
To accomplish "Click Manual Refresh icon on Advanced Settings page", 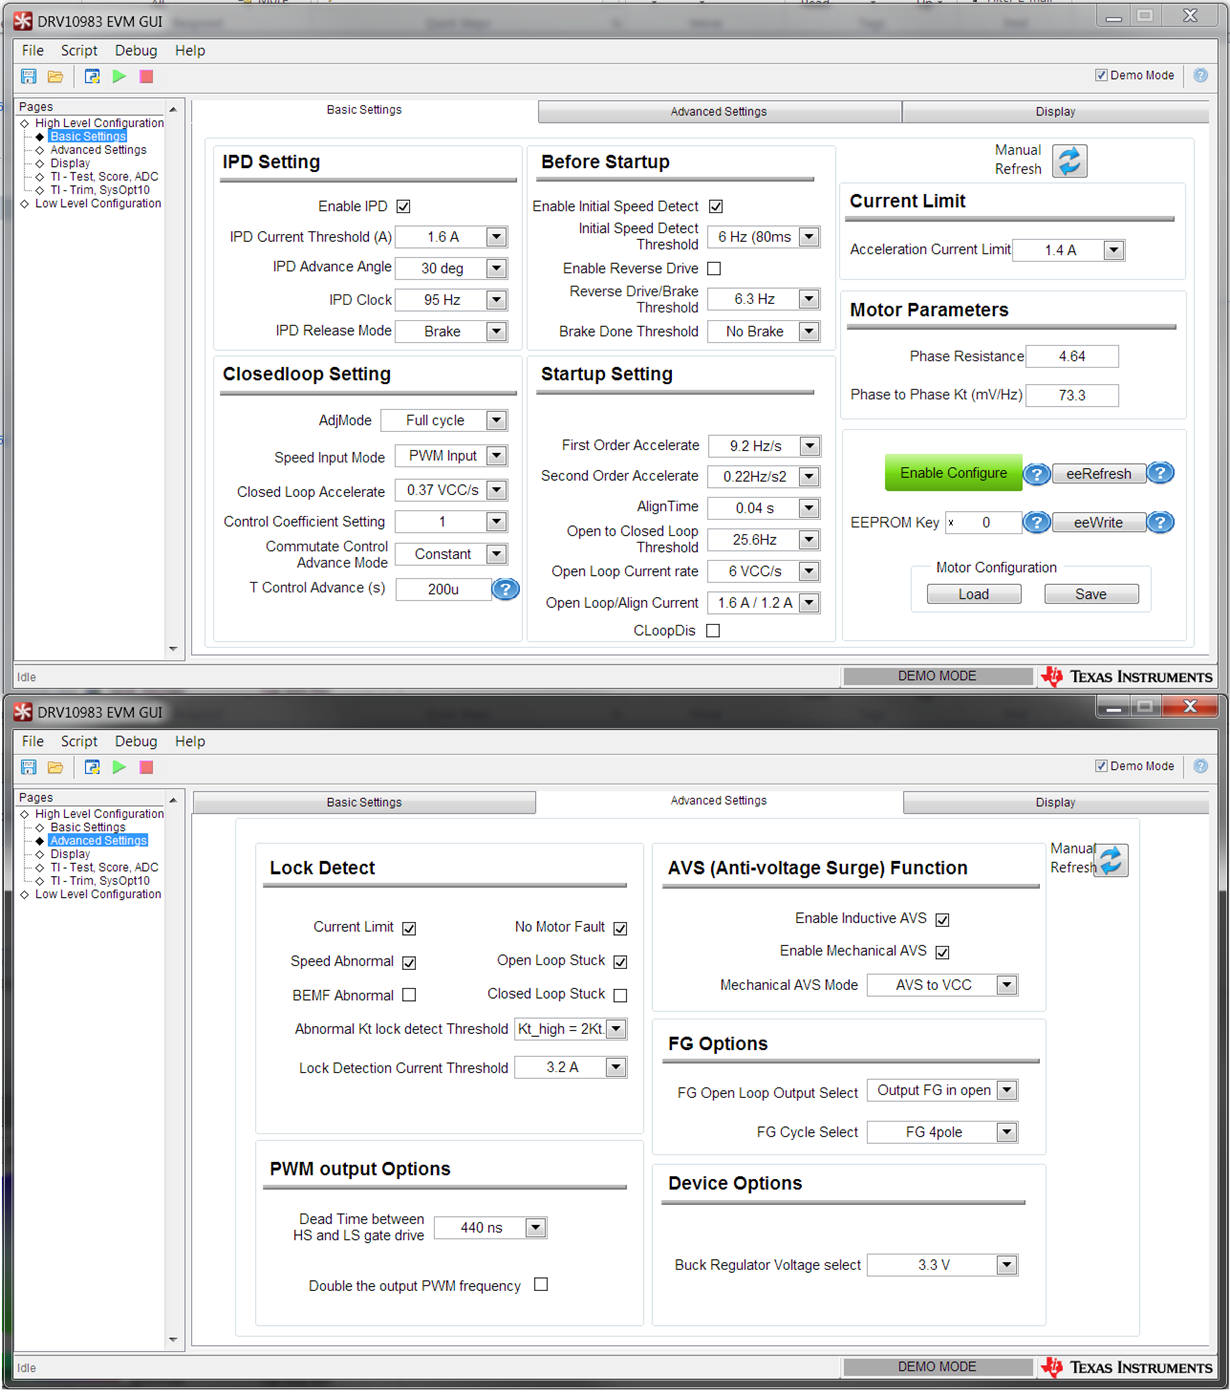I will [1111, 860].
